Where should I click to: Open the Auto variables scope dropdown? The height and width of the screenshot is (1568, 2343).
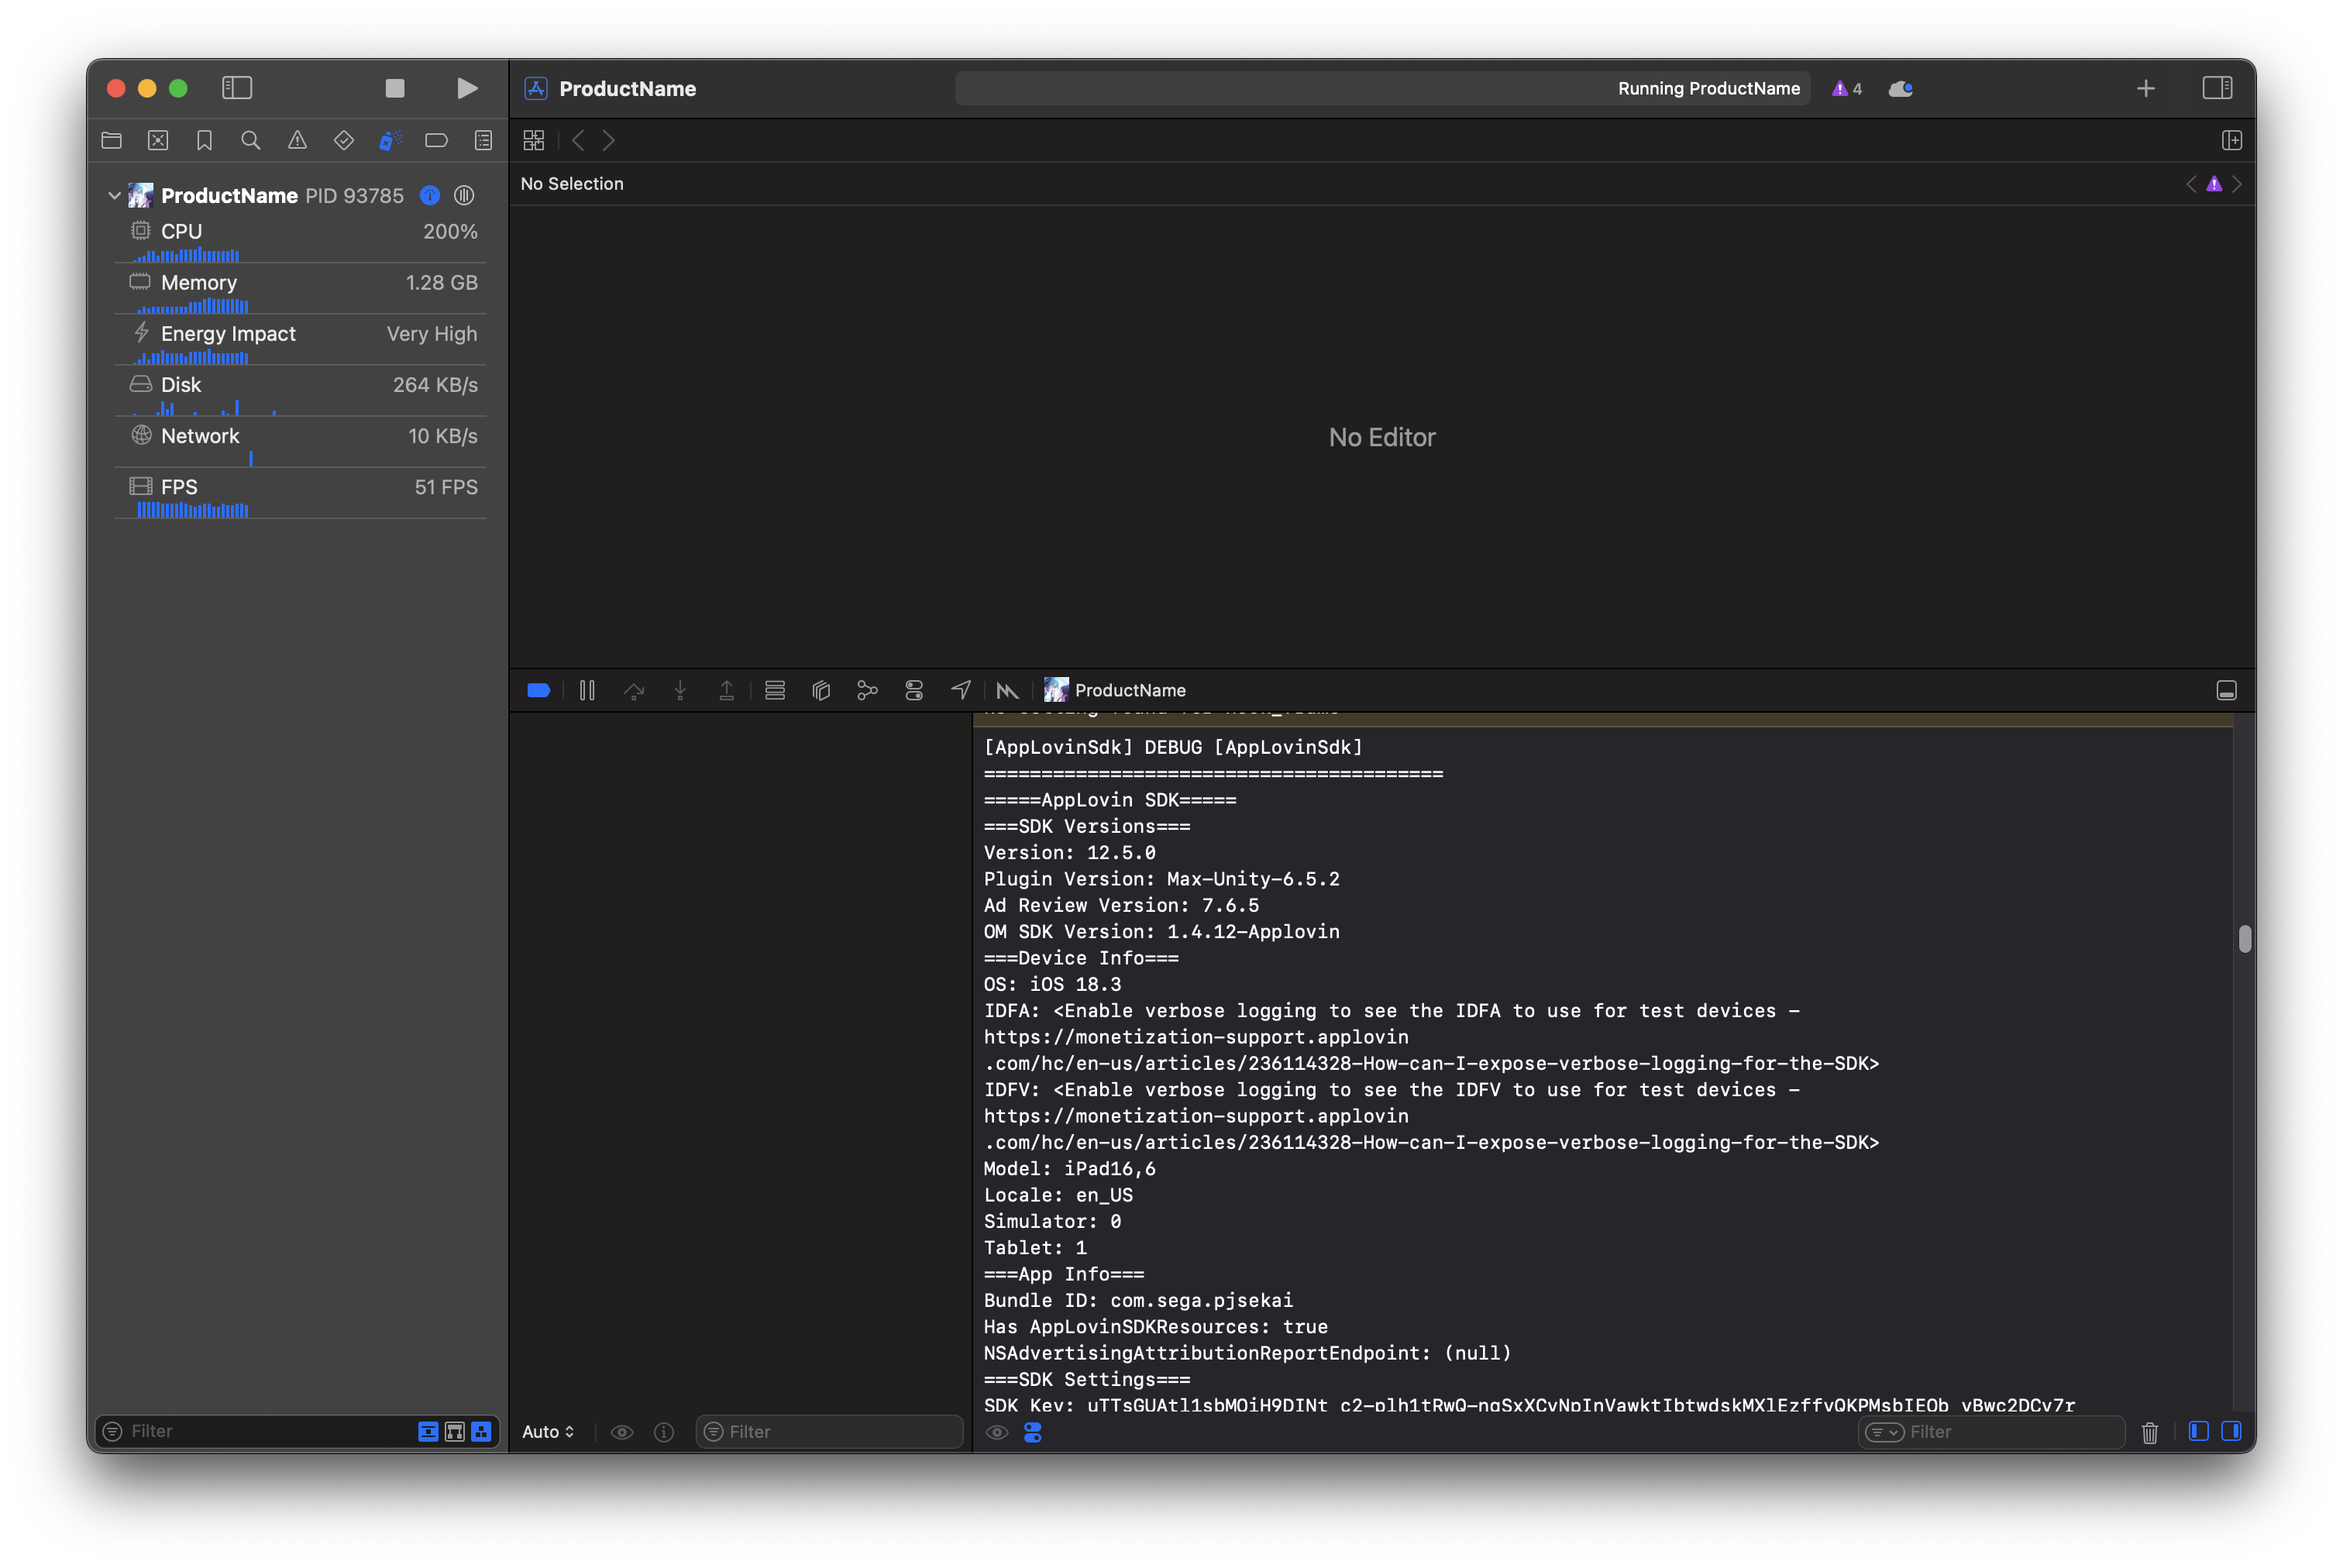548,1431
